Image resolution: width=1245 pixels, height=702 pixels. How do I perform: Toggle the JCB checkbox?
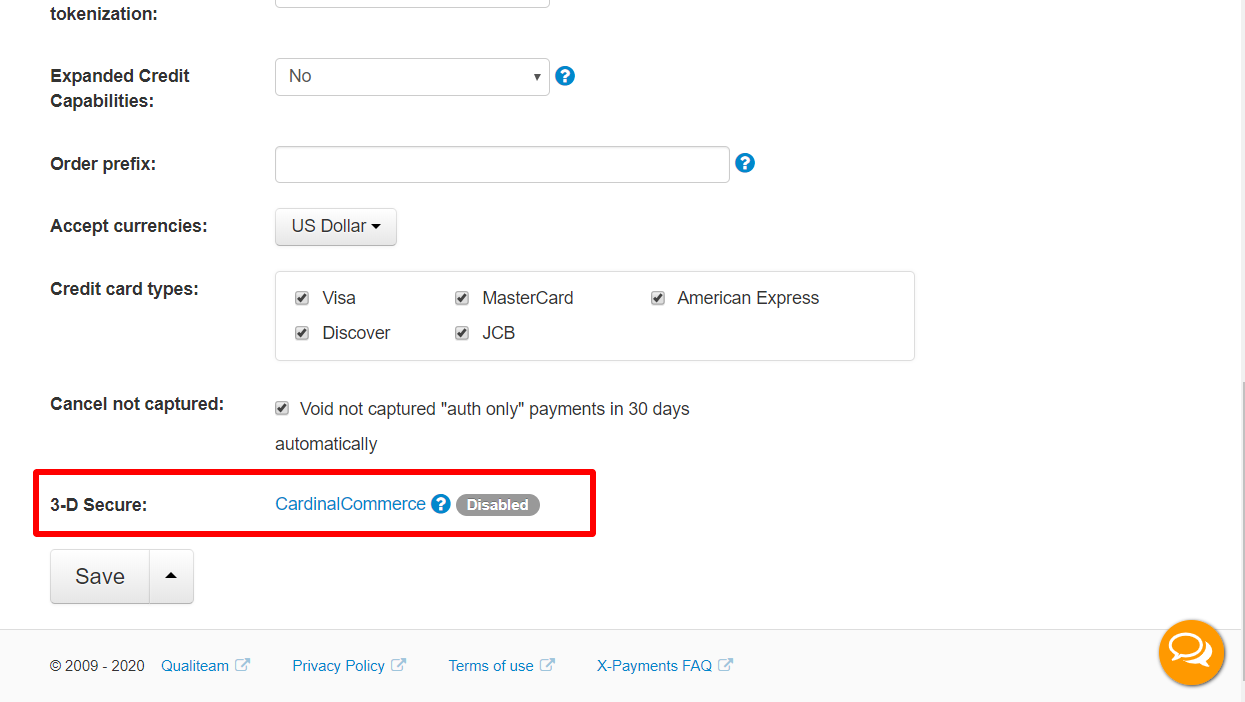[x=462, y=333]
